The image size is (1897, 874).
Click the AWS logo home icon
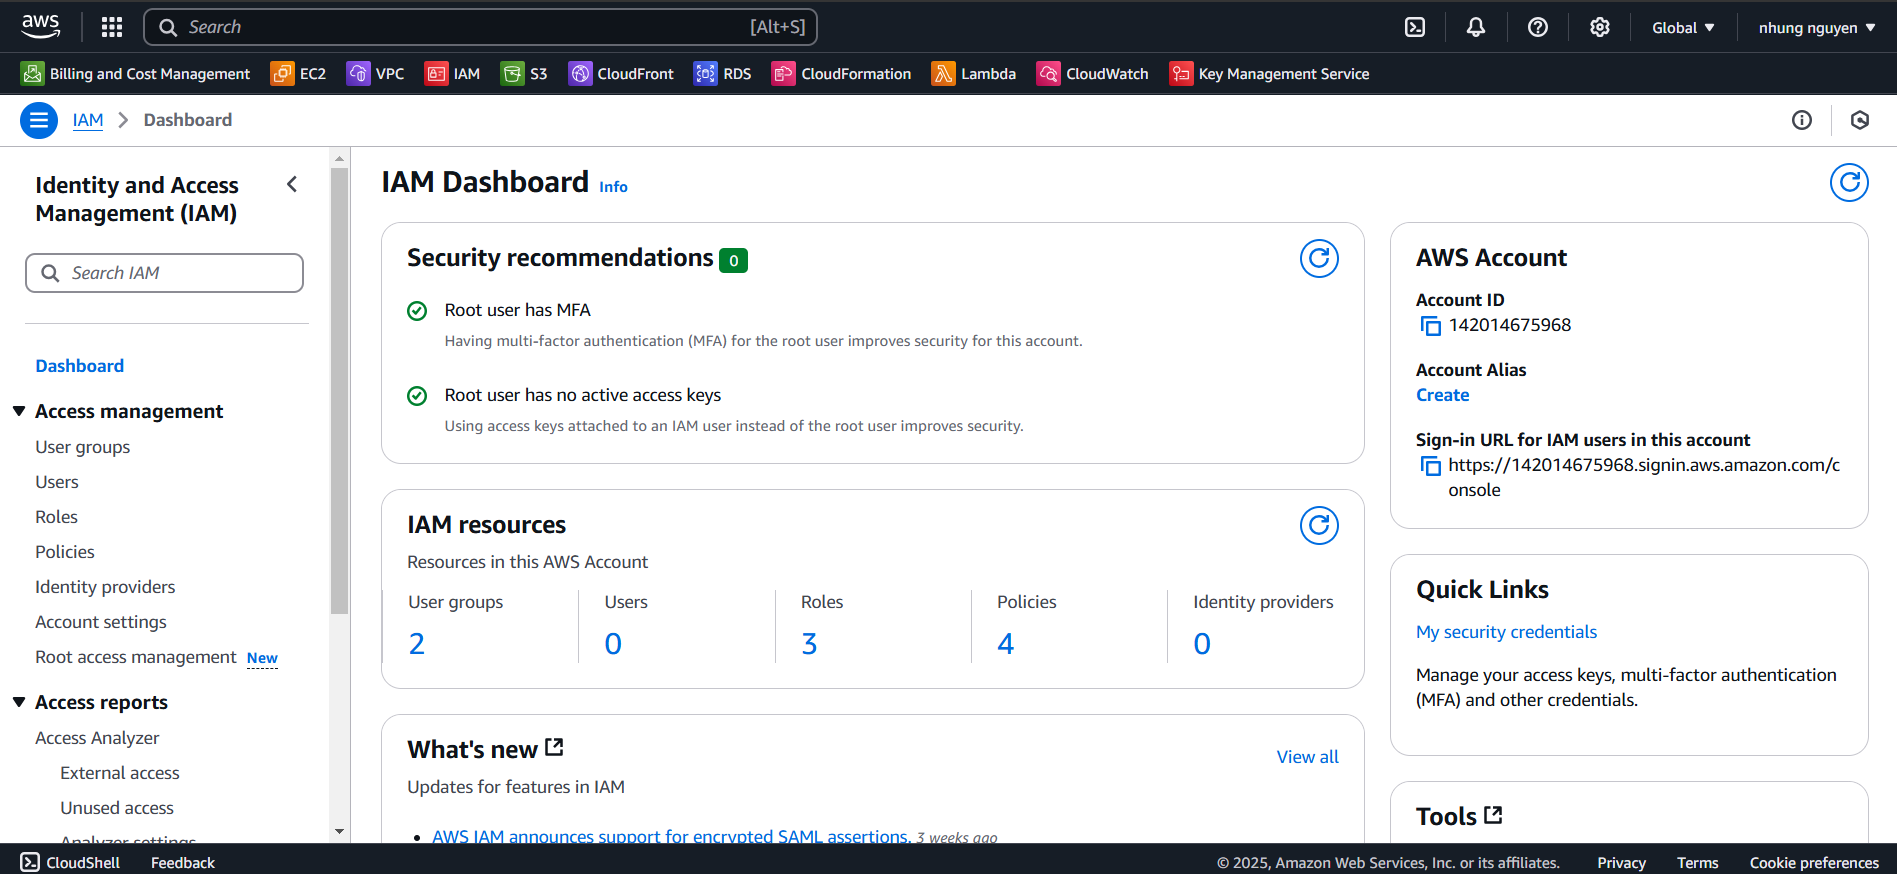coord(41,27)
